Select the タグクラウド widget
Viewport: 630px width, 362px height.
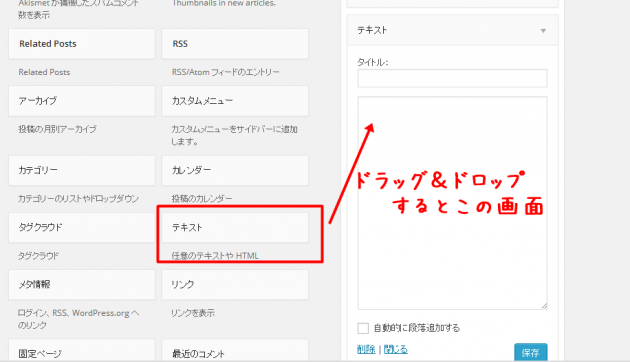82,227
